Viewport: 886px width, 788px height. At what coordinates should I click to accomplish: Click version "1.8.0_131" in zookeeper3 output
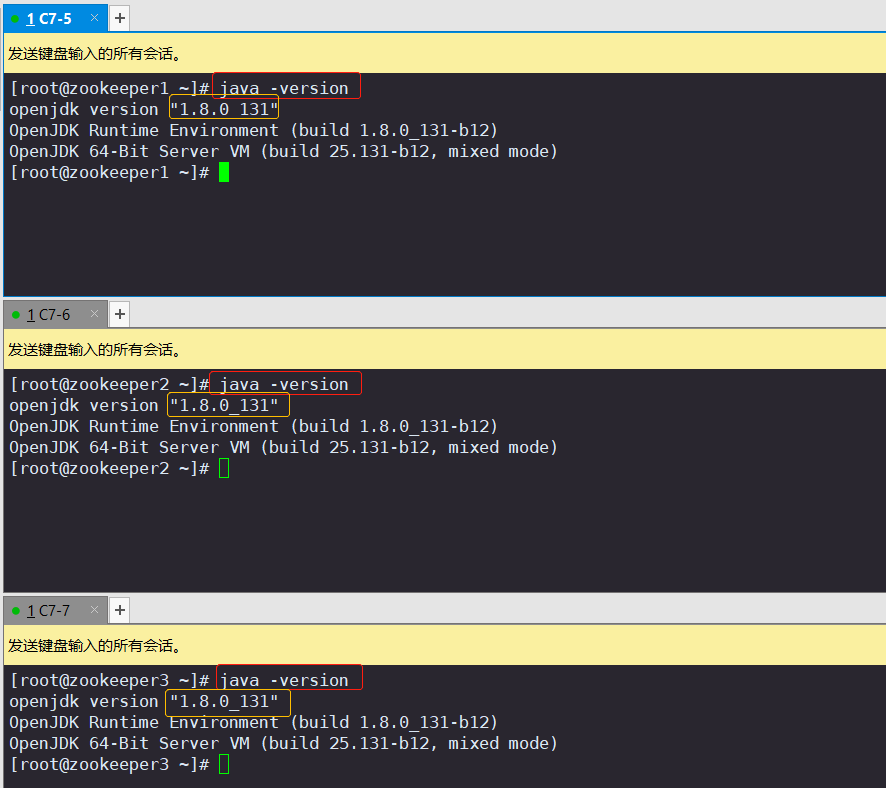[224, 701]
